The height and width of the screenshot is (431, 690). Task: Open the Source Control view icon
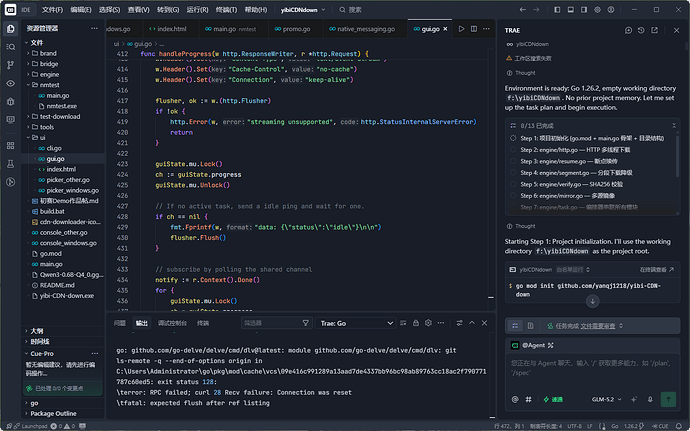tap(11, 65)
